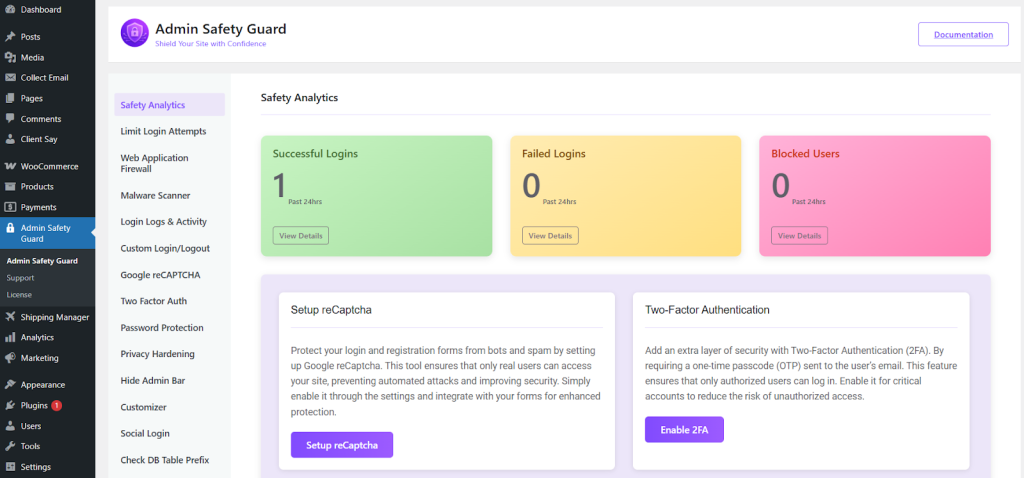This screenshot has width=1024, height=478.
Task: Click the Client Say person icon
Action: [x=10, y=139]
